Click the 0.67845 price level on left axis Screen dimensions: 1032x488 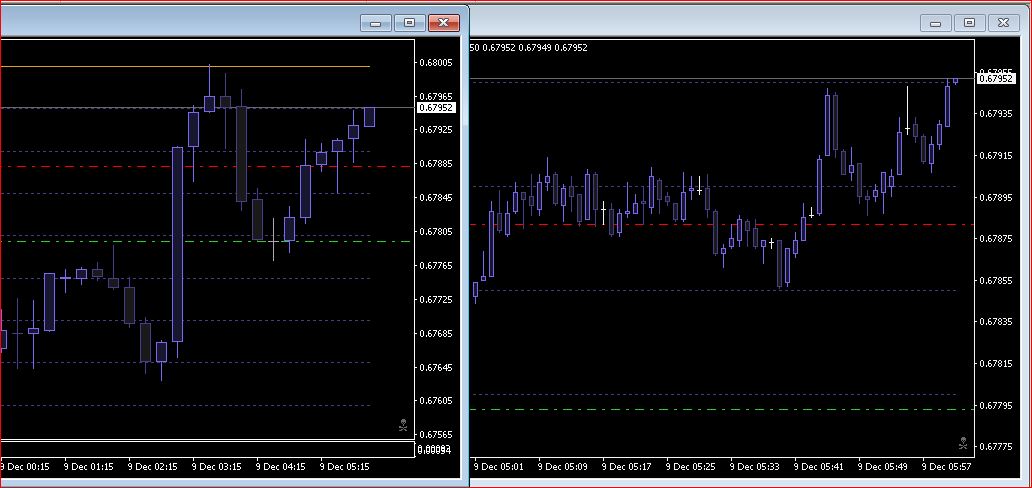coord(436,198)
